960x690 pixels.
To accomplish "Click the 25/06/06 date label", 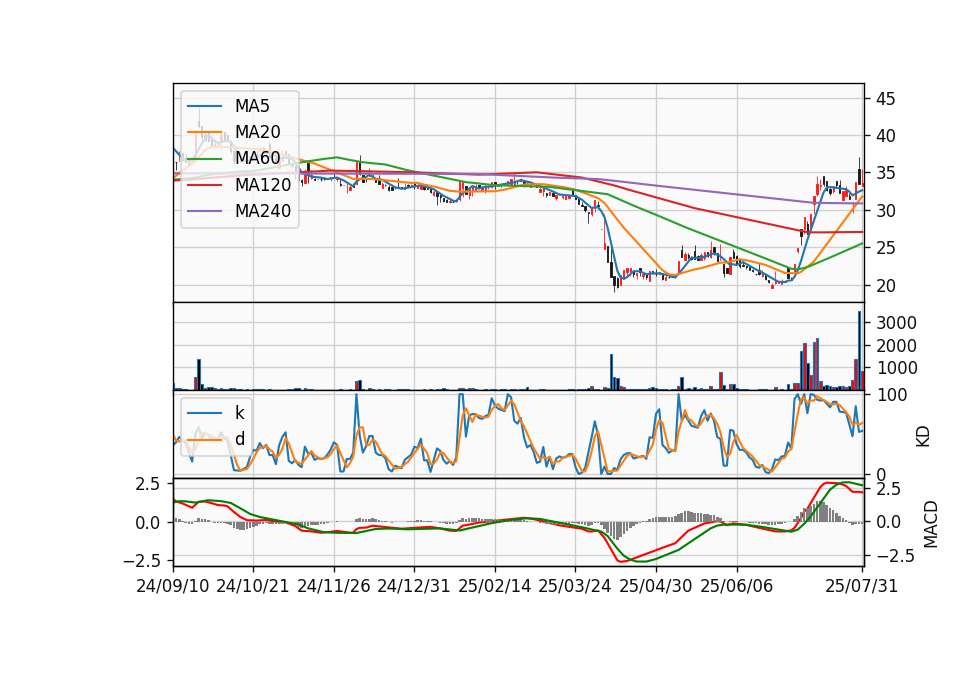I will (737, 586).
